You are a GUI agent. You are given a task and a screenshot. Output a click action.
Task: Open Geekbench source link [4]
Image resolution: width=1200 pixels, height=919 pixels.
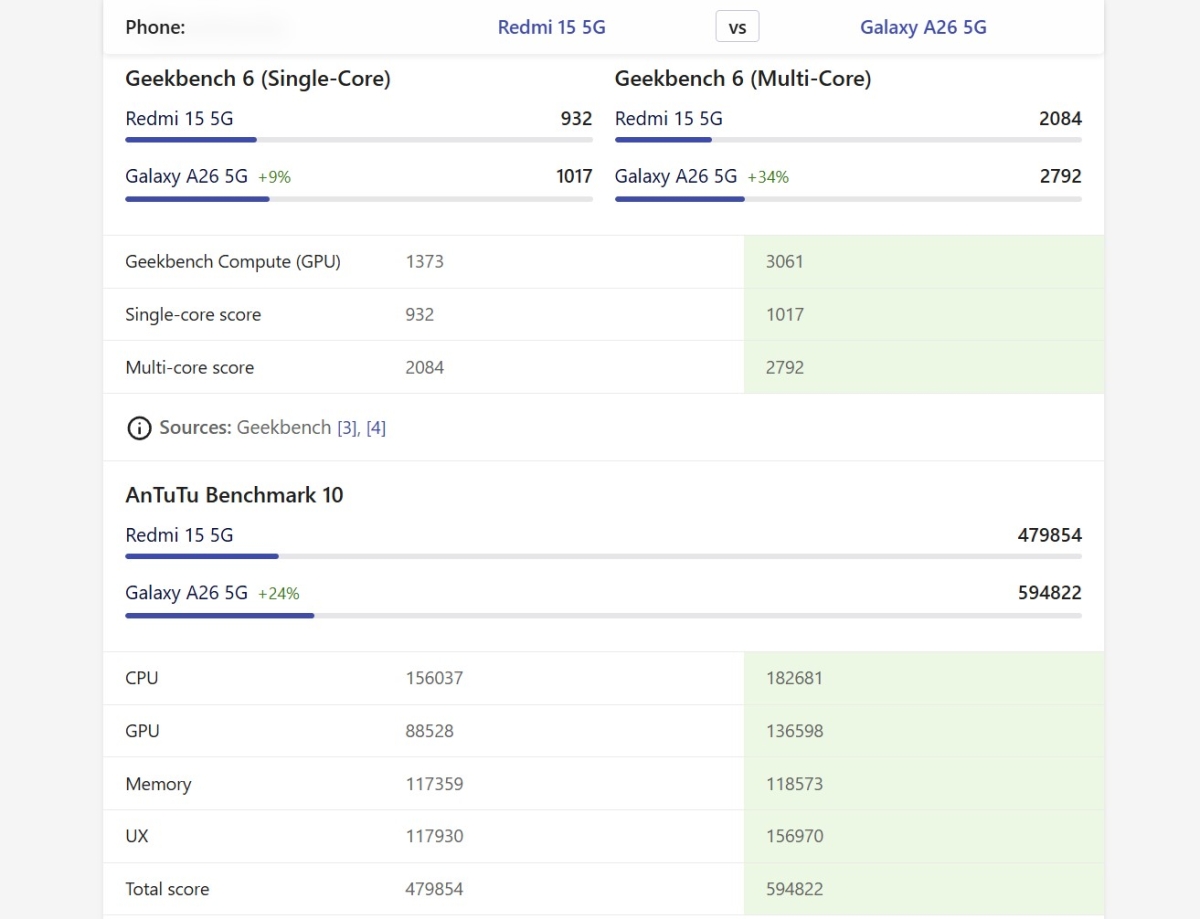click(376, 428)
